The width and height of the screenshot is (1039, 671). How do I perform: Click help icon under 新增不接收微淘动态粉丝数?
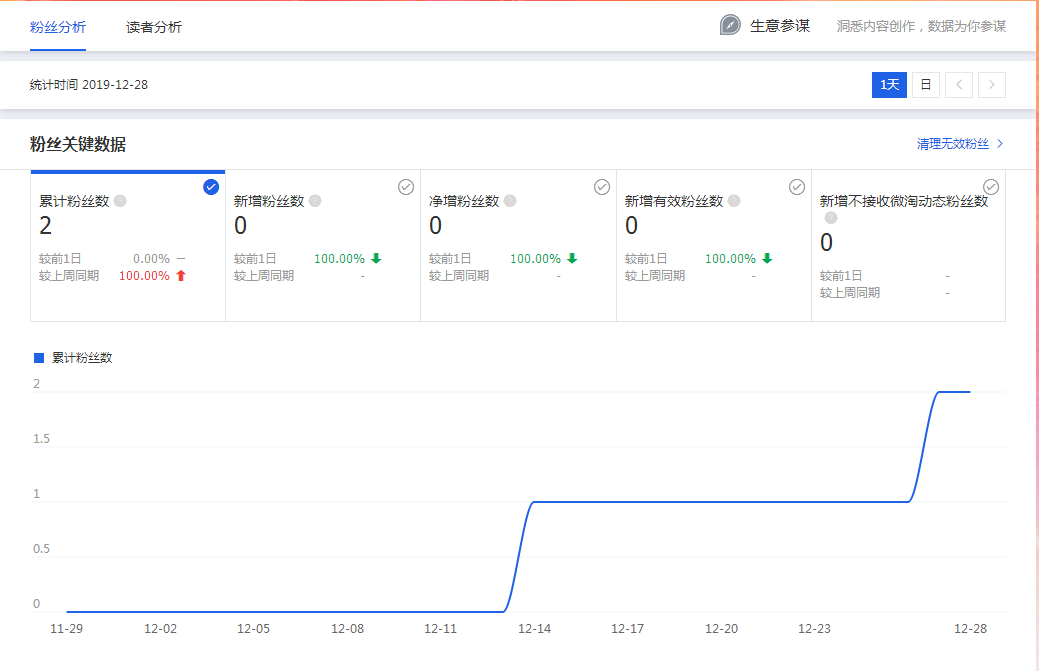point(831,218)
